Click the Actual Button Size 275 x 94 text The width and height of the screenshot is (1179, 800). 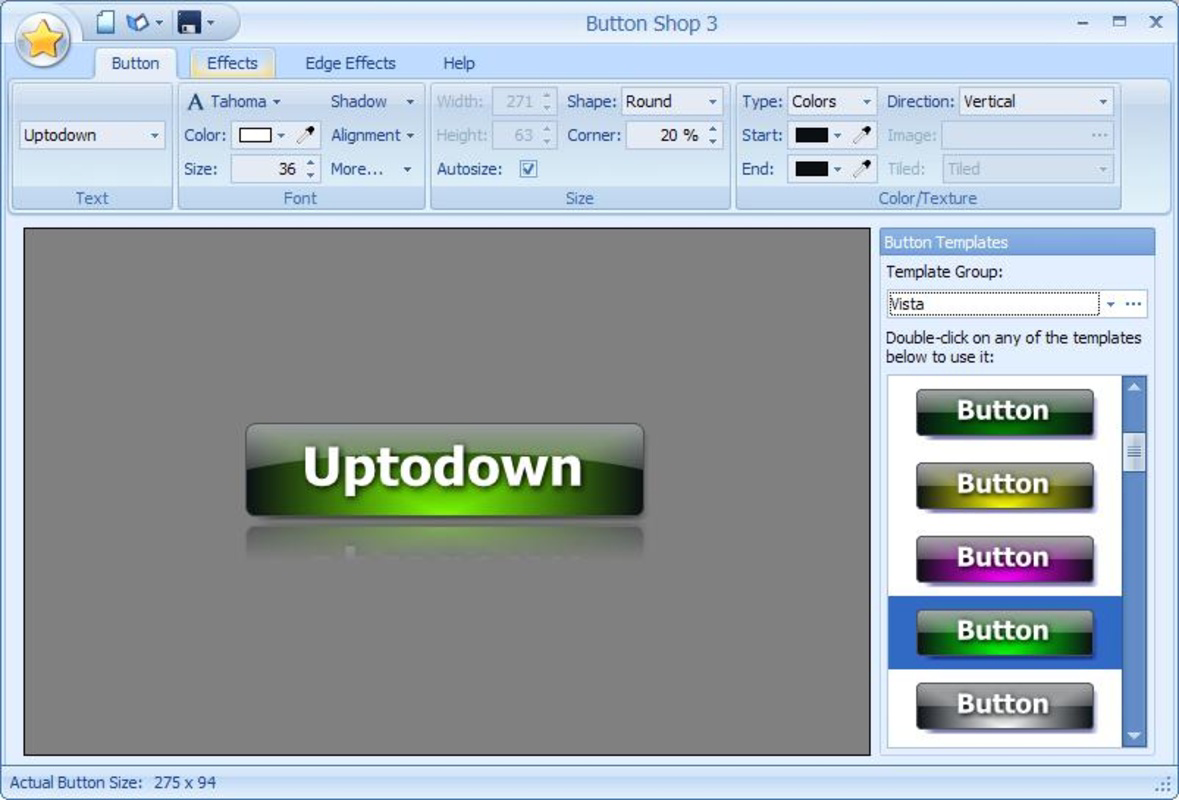113,783
